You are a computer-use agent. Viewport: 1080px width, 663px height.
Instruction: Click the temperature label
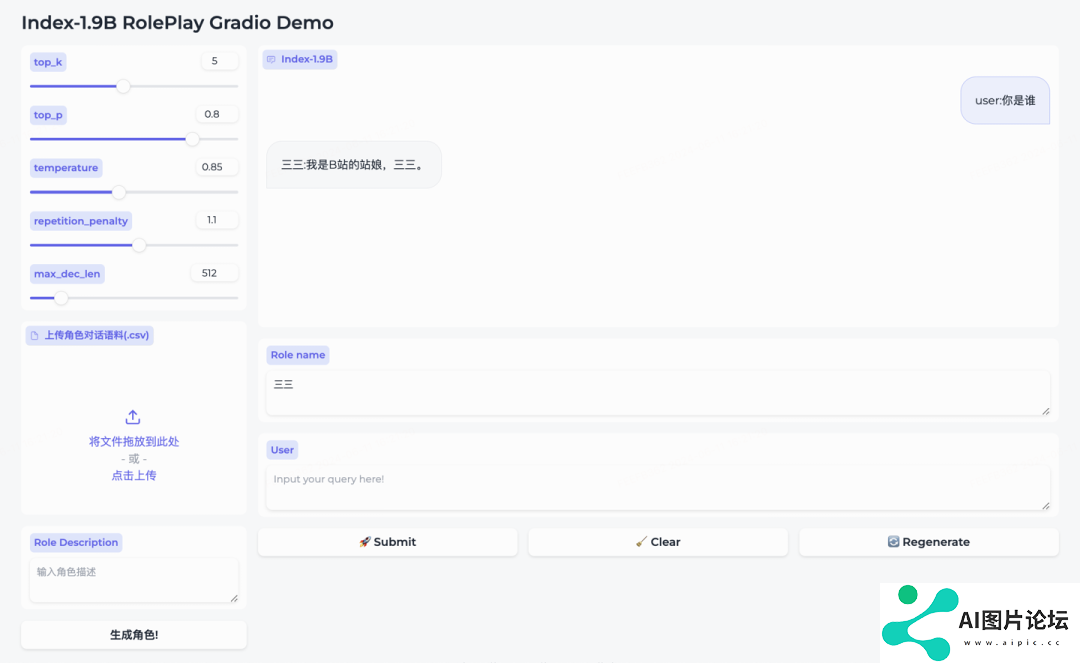pos(65,167)
